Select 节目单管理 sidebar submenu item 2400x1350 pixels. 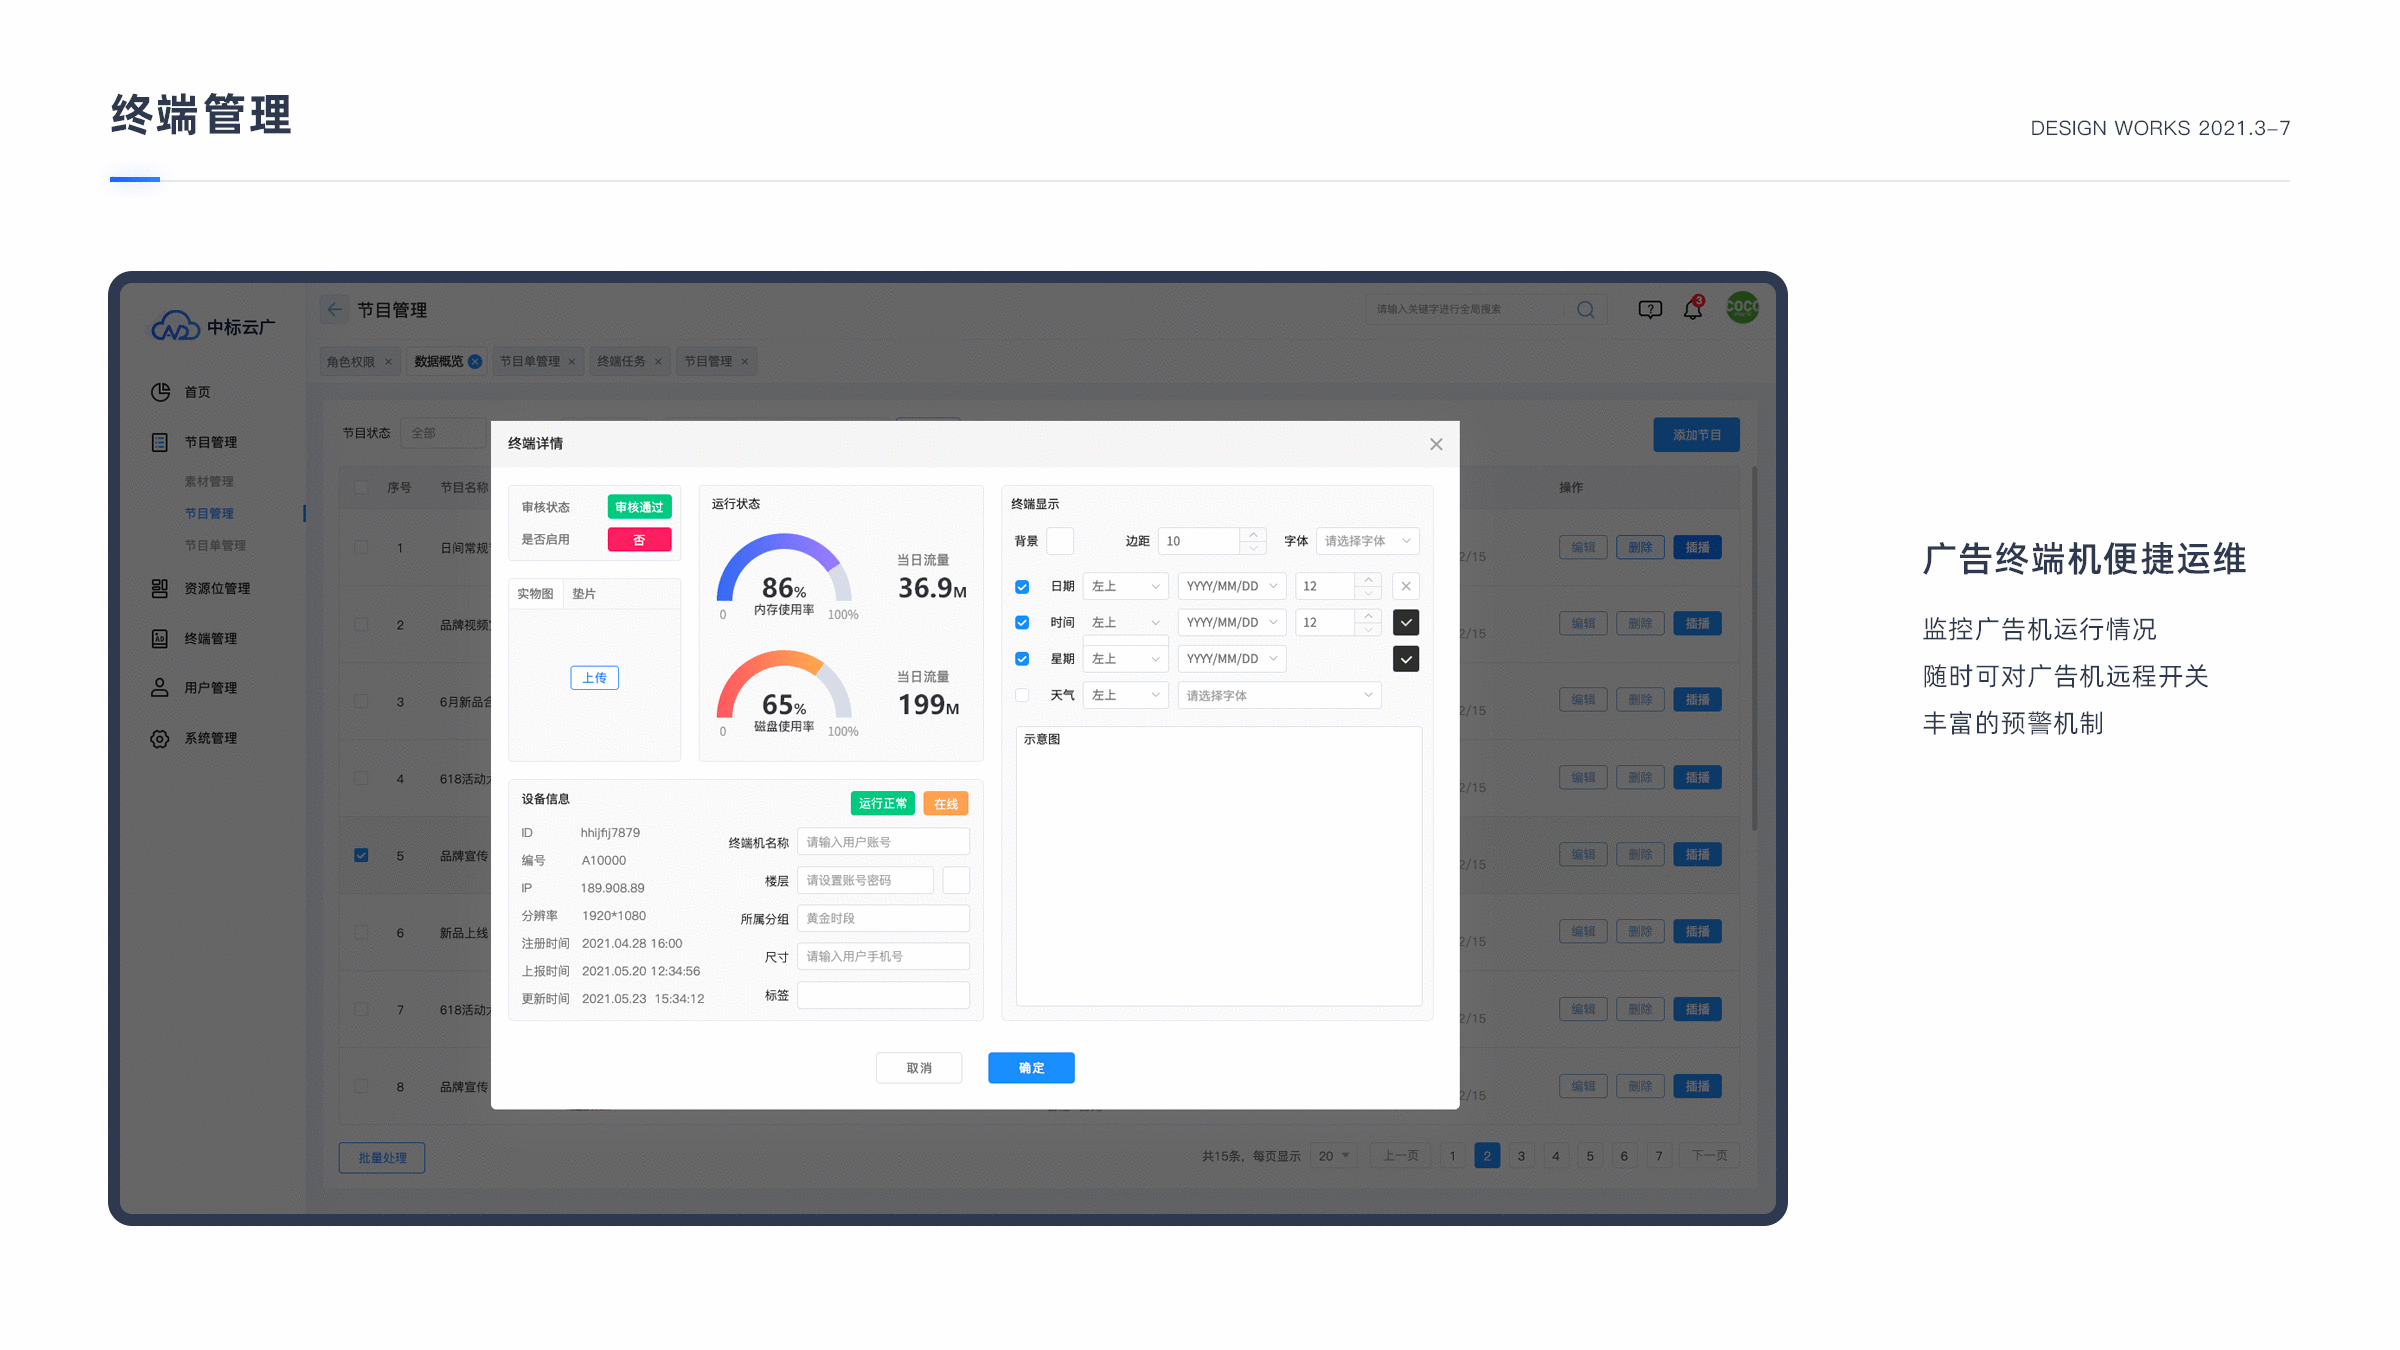point(215,546)
